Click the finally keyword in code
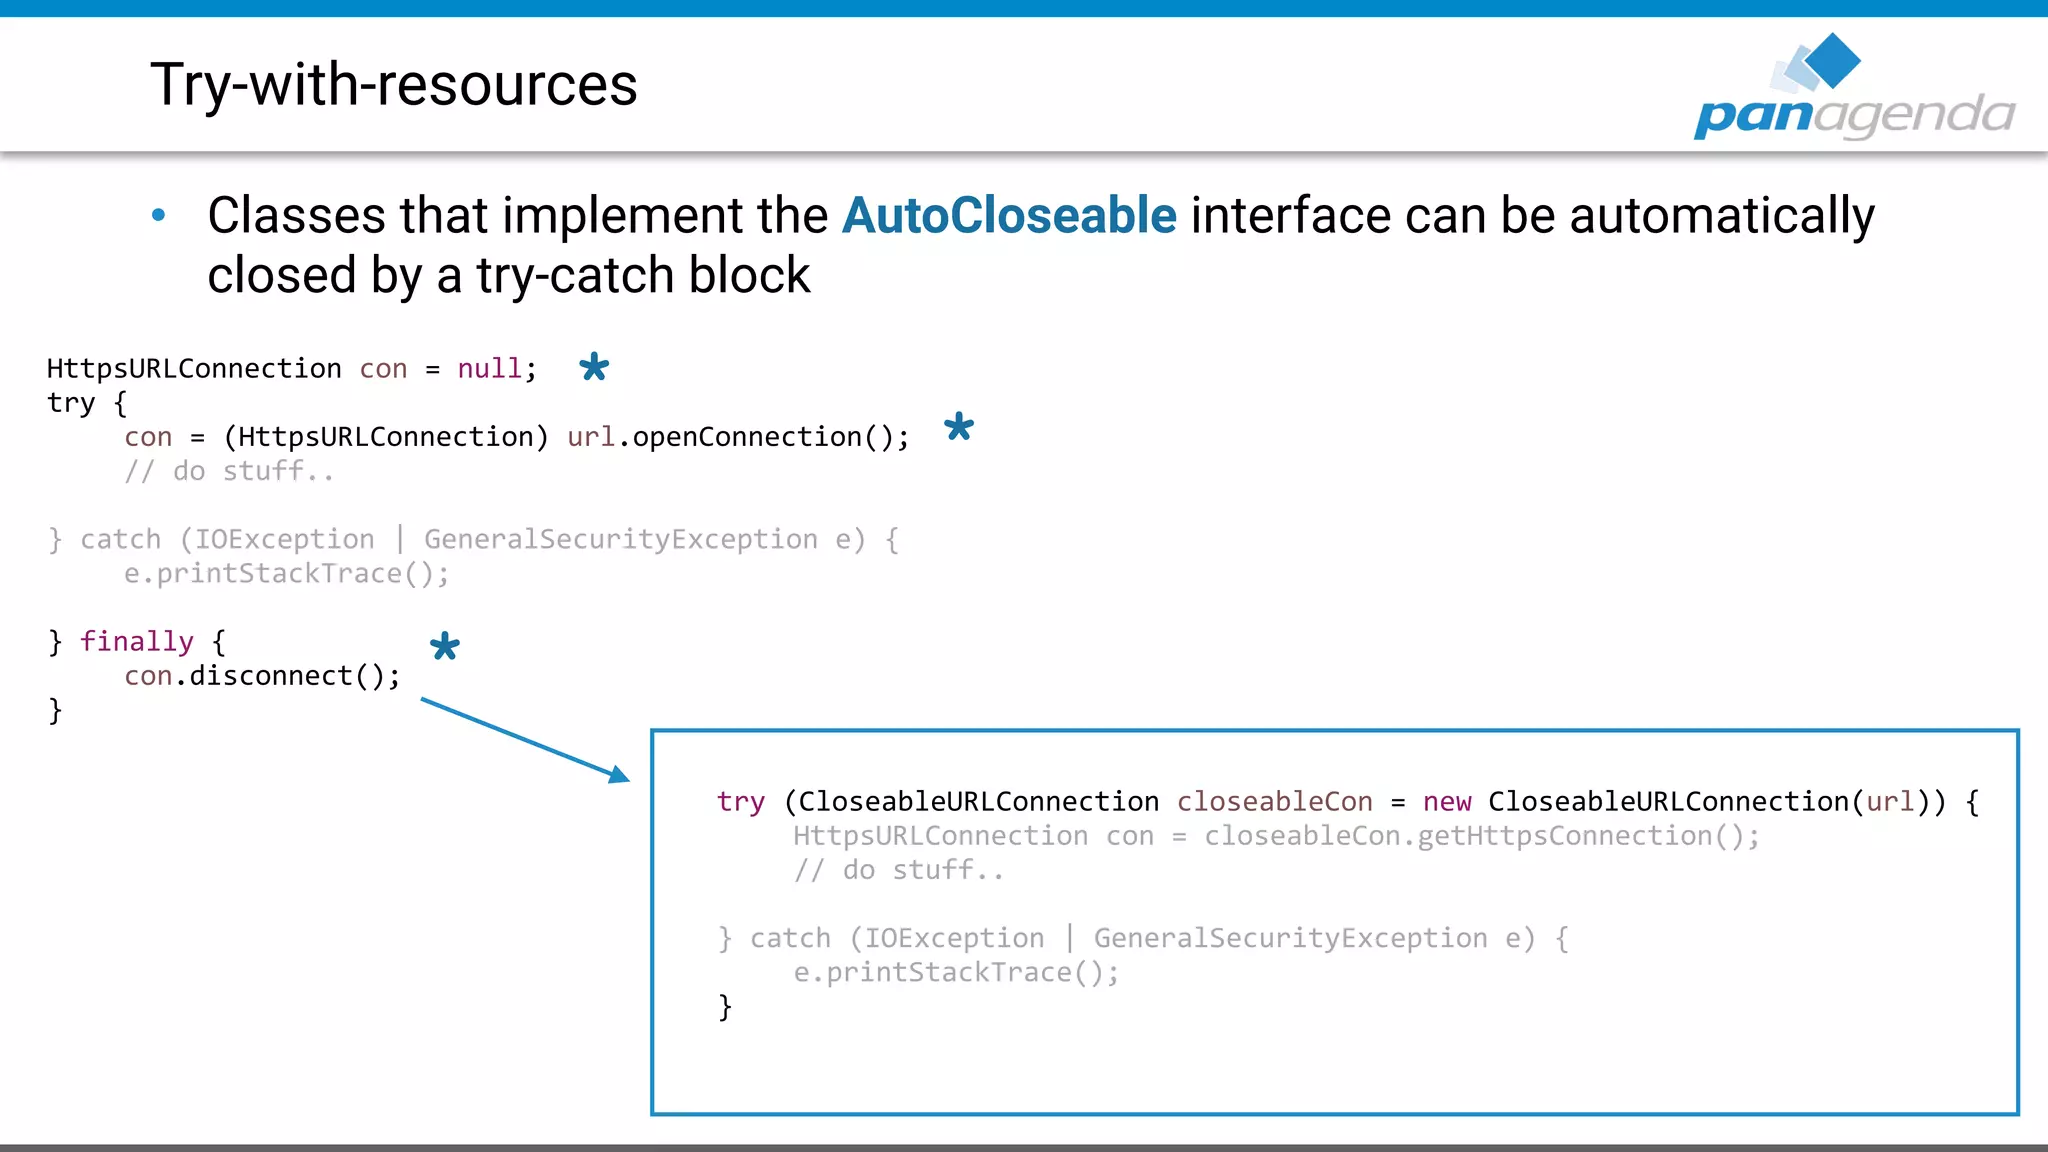2048x1152 pixels. [137, 641]
